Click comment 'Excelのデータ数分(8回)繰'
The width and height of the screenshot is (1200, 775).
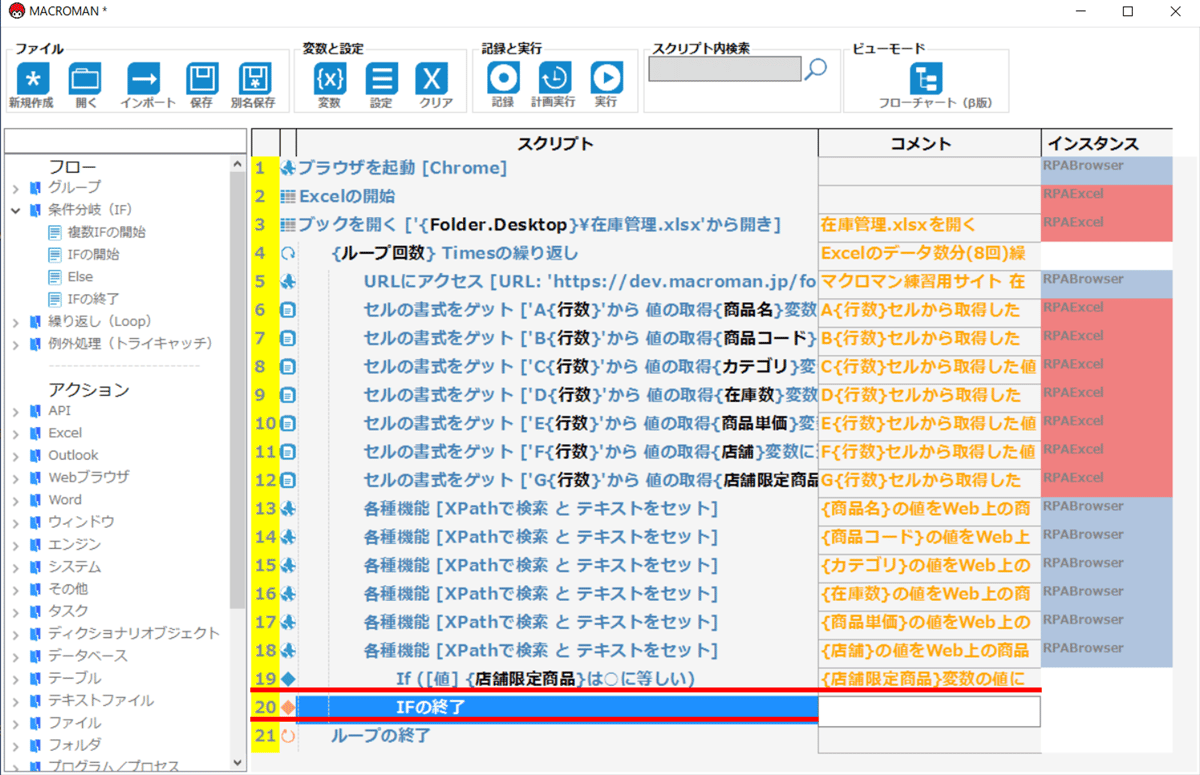[923, 253]
